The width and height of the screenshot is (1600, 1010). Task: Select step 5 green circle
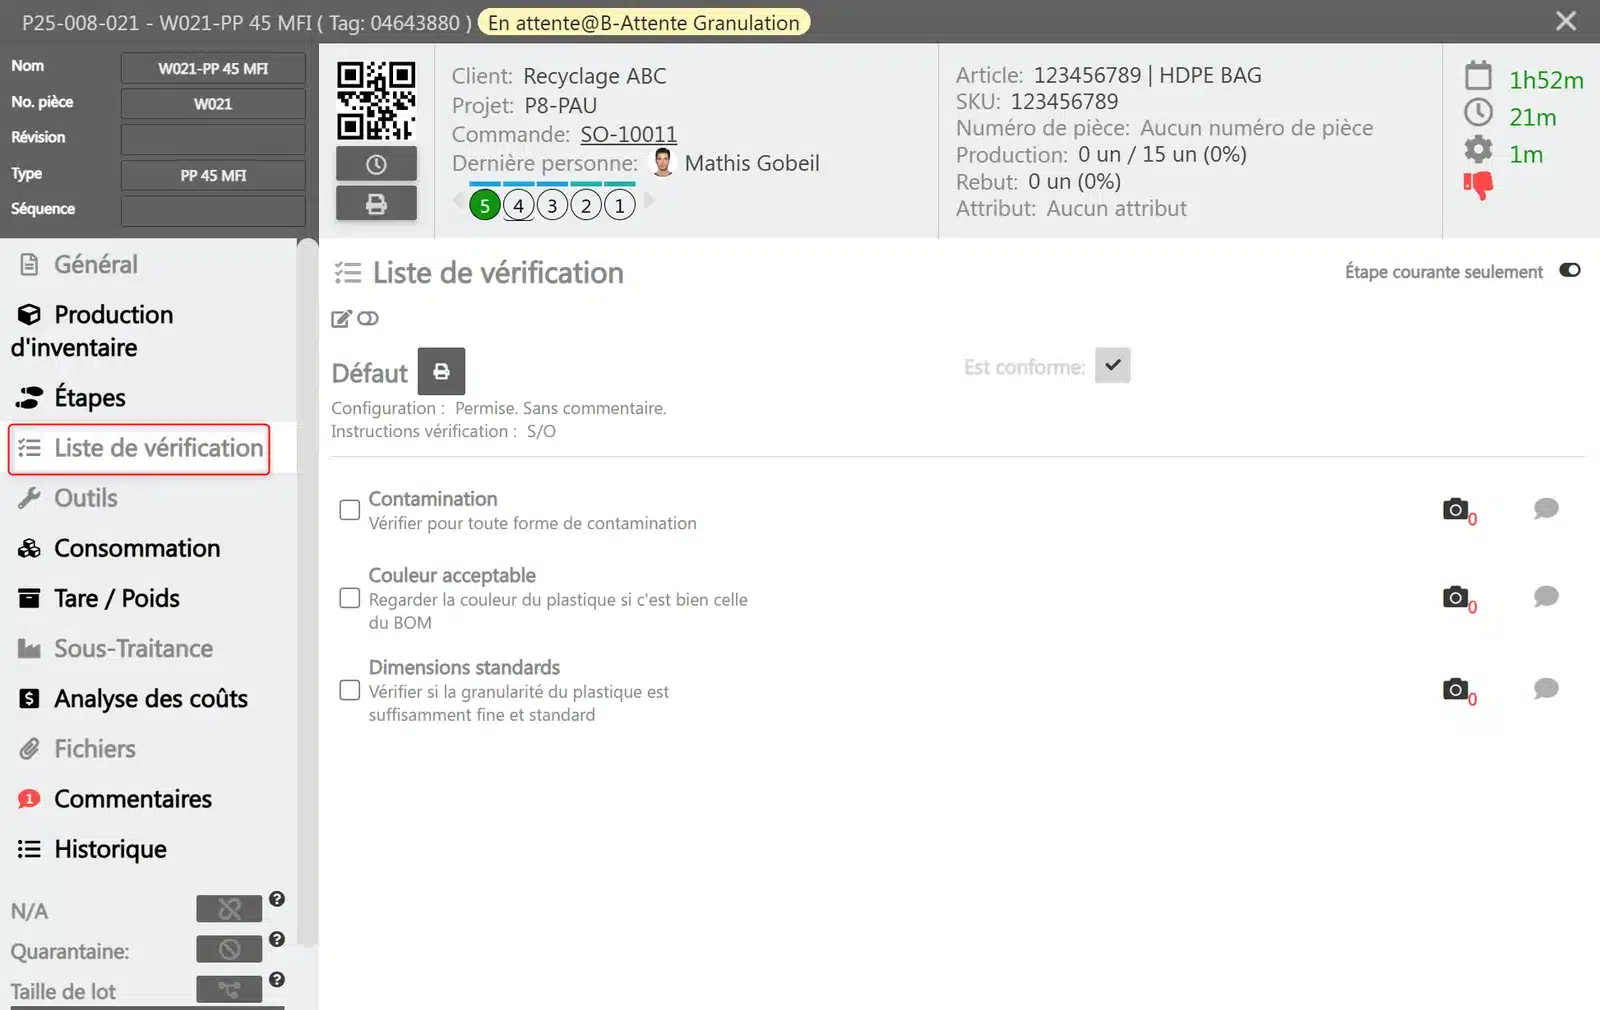(485, 206)
